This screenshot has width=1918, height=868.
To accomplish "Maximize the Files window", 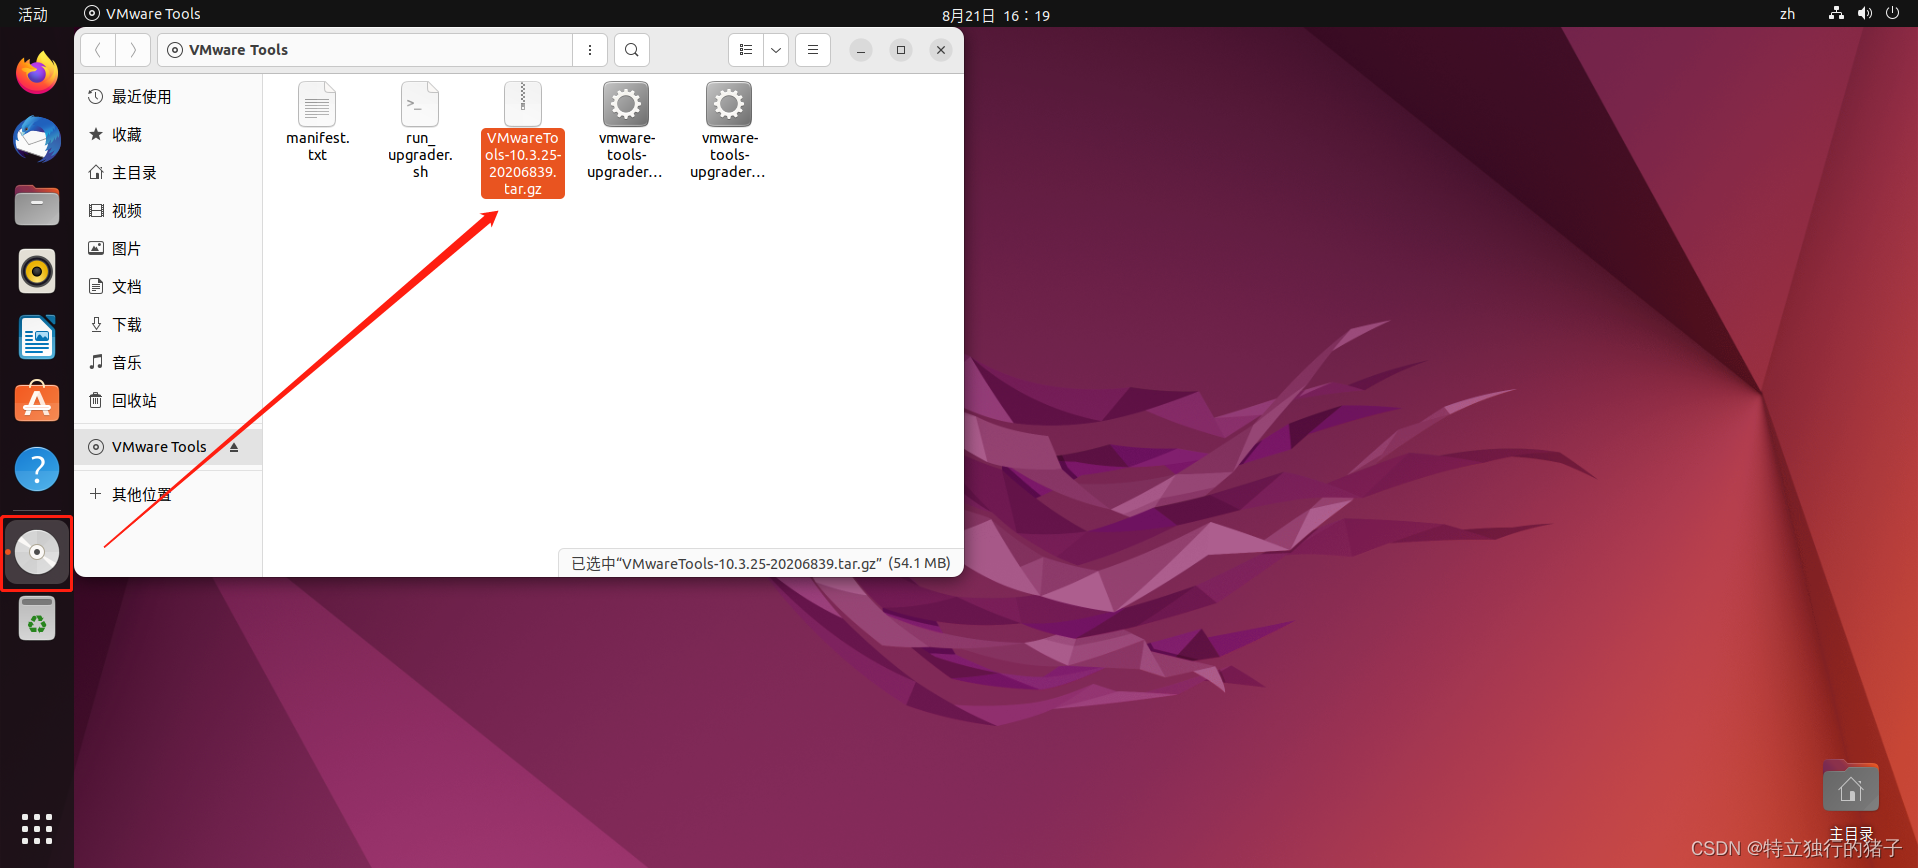I will pyautogui.click(x=901, y=50).
